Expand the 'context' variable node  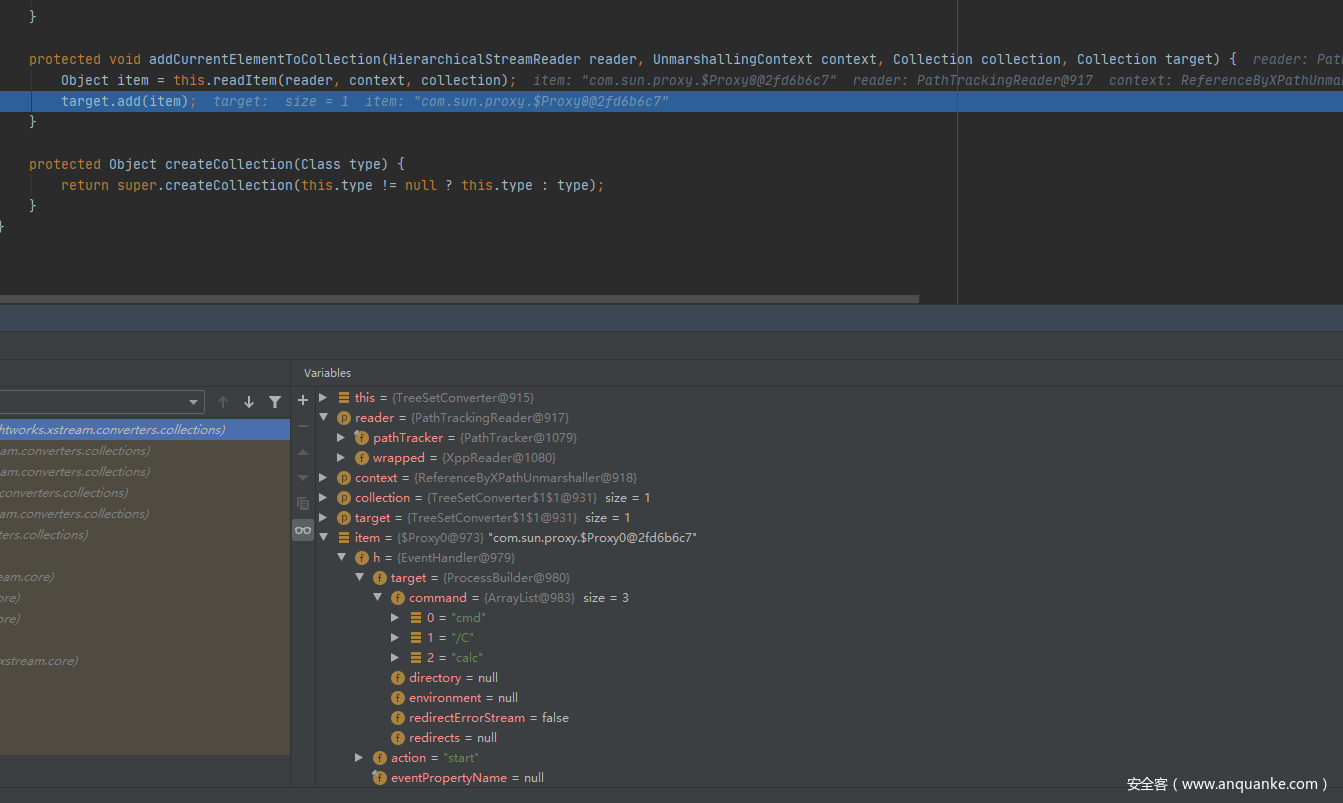coord(323,477)
